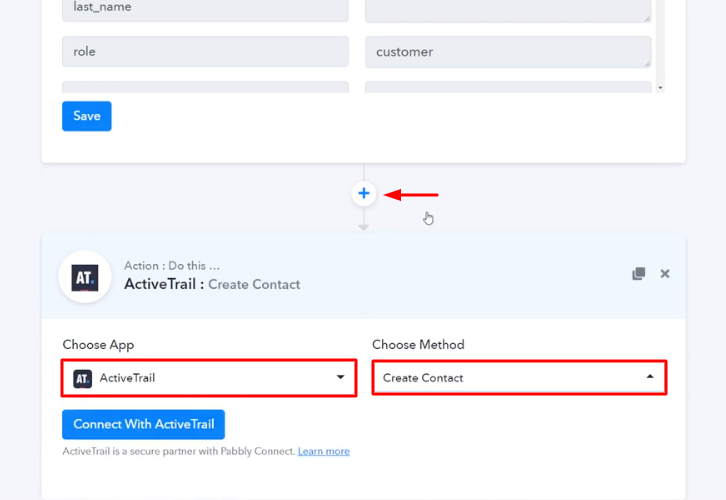Image resolution: width=726 pixels, height=500 pixels.
Task: Click Connect With ActiveTrail button
Action: [x=144, y=424]
